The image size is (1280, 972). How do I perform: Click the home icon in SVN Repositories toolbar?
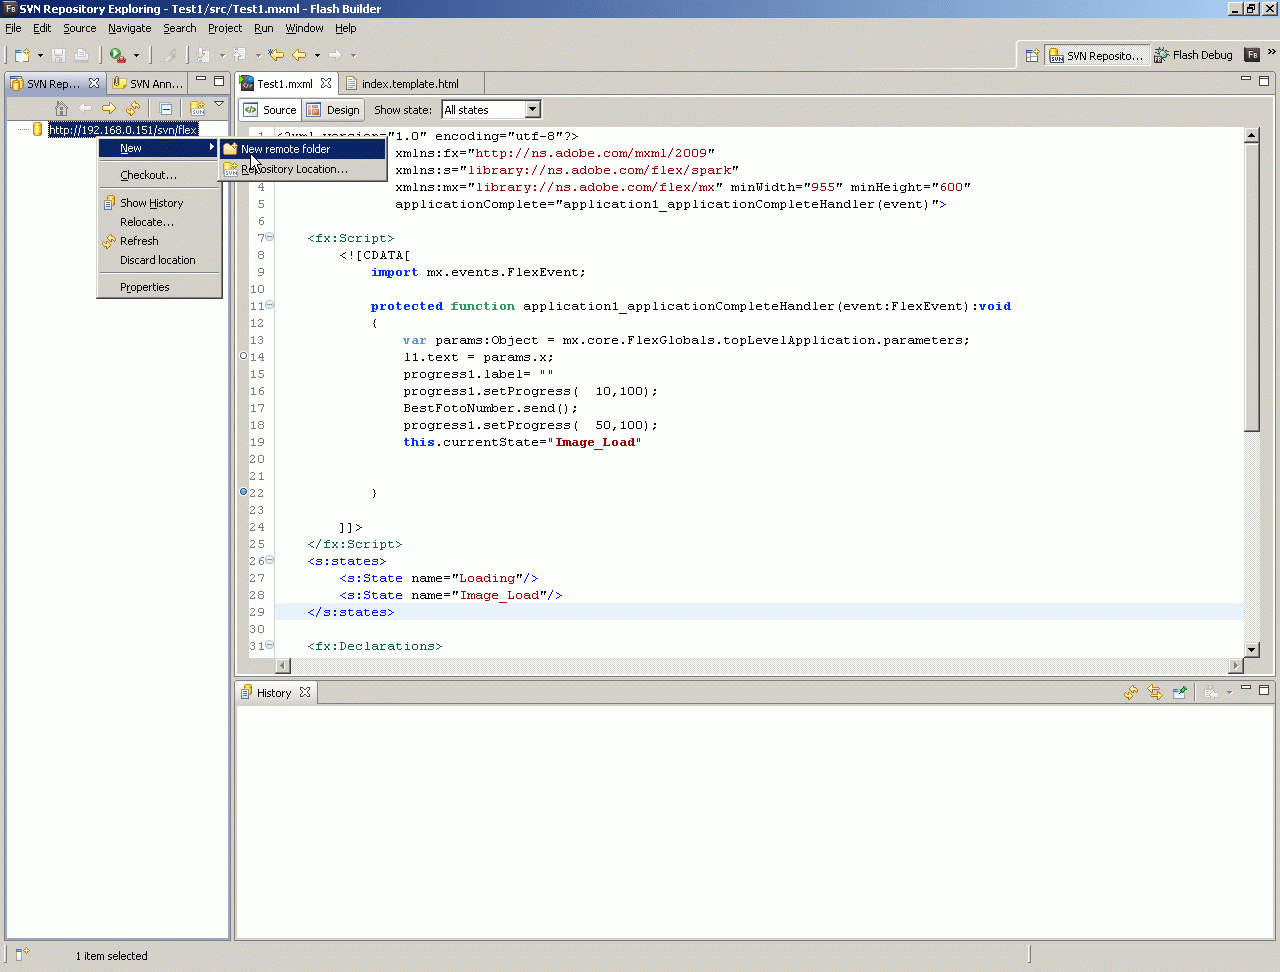pos(61,108)
